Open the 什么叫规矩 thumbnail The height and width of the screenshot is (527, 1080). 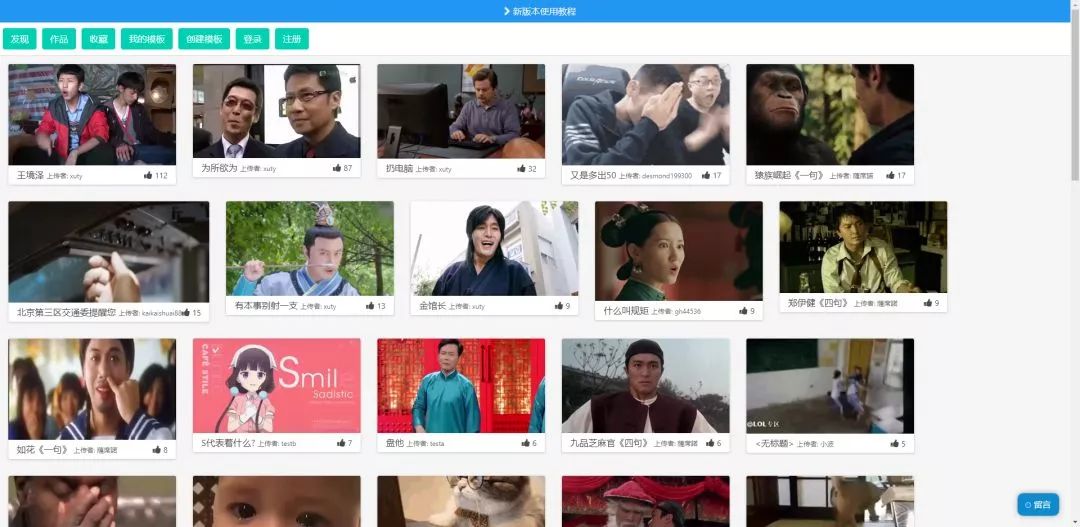point(679,251)
